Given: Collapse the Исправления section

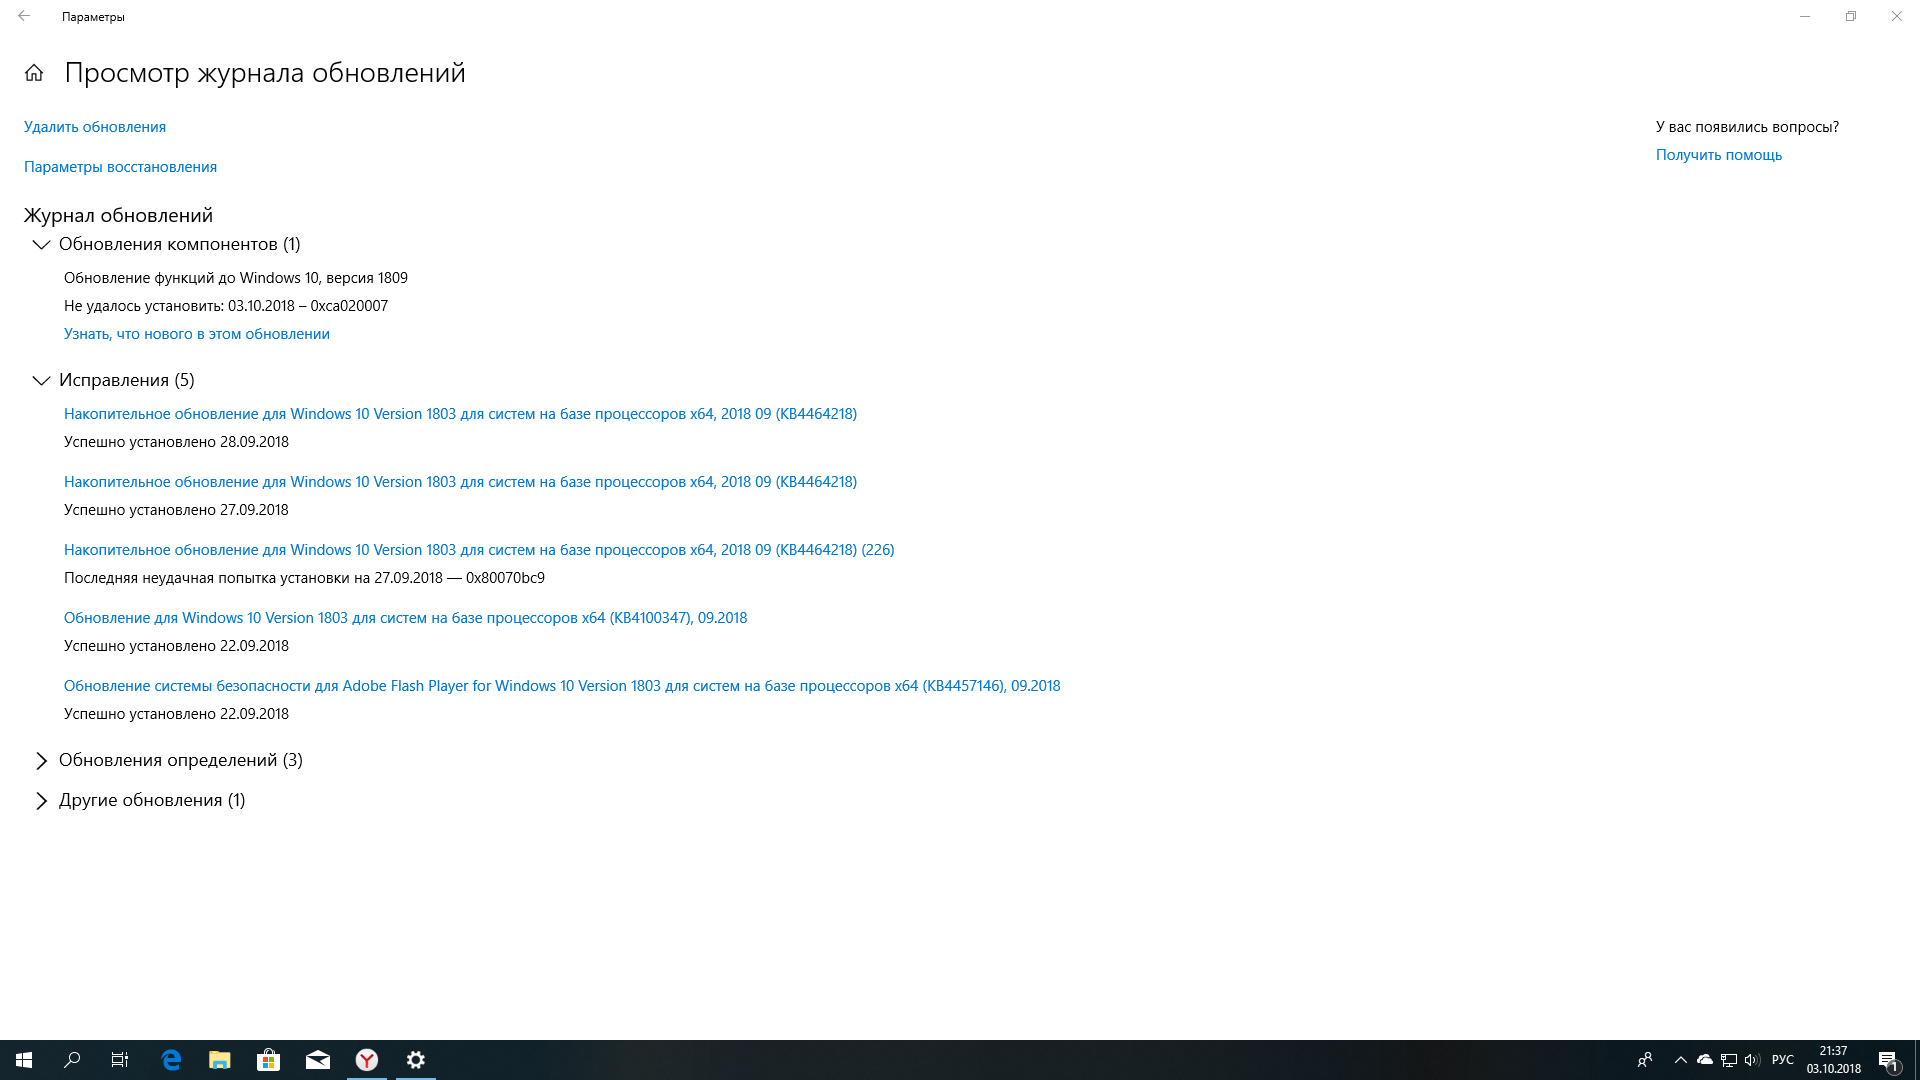Looking at the screenshot, I should (x=41, y=380).
